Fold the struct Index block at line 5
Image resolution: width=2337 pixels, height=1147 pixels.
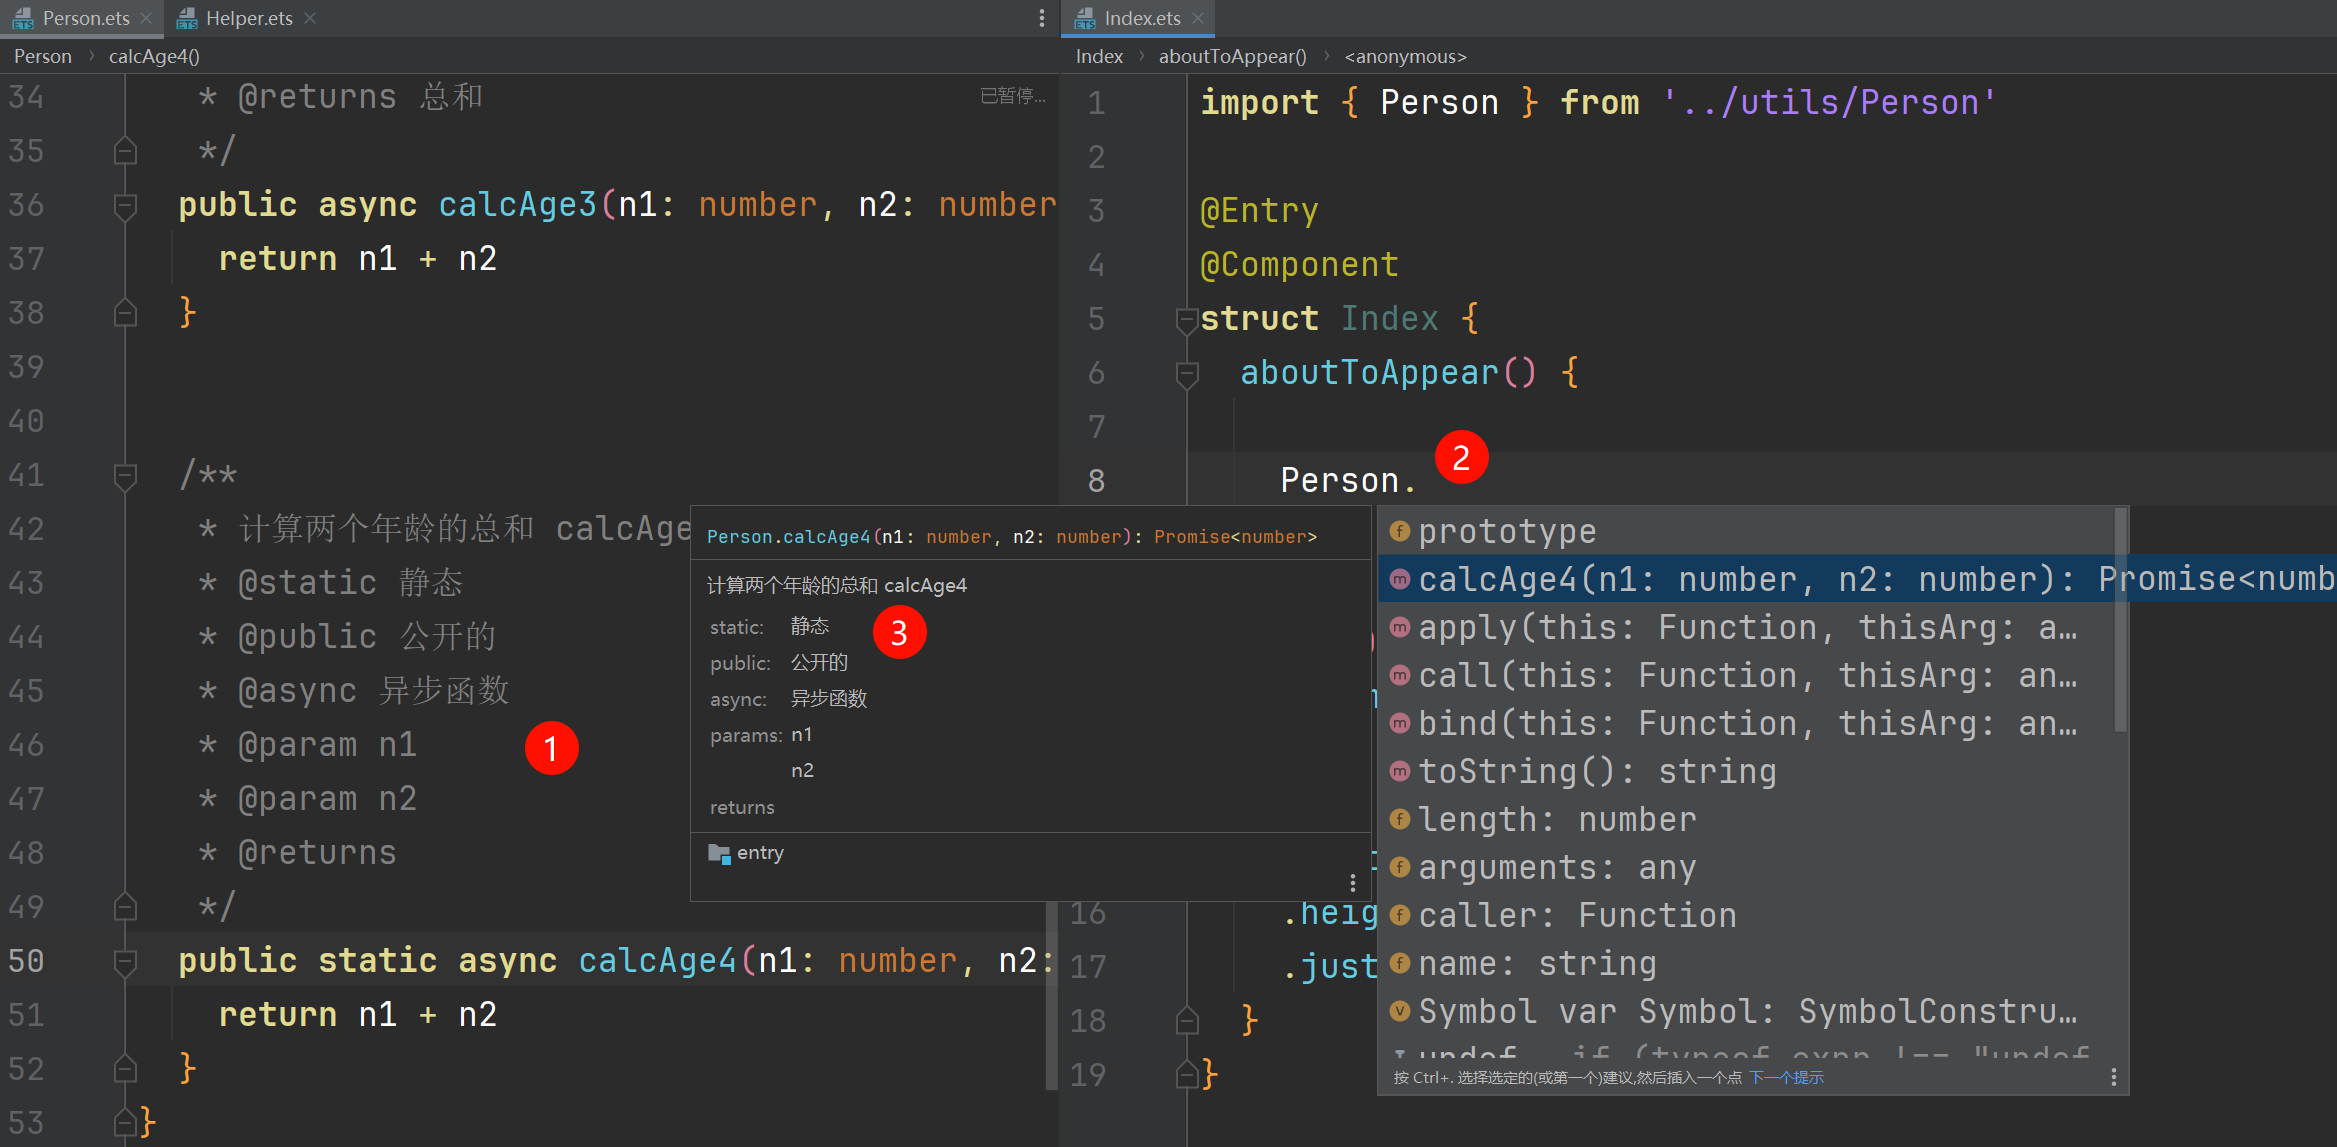[x=1187, y=320]
